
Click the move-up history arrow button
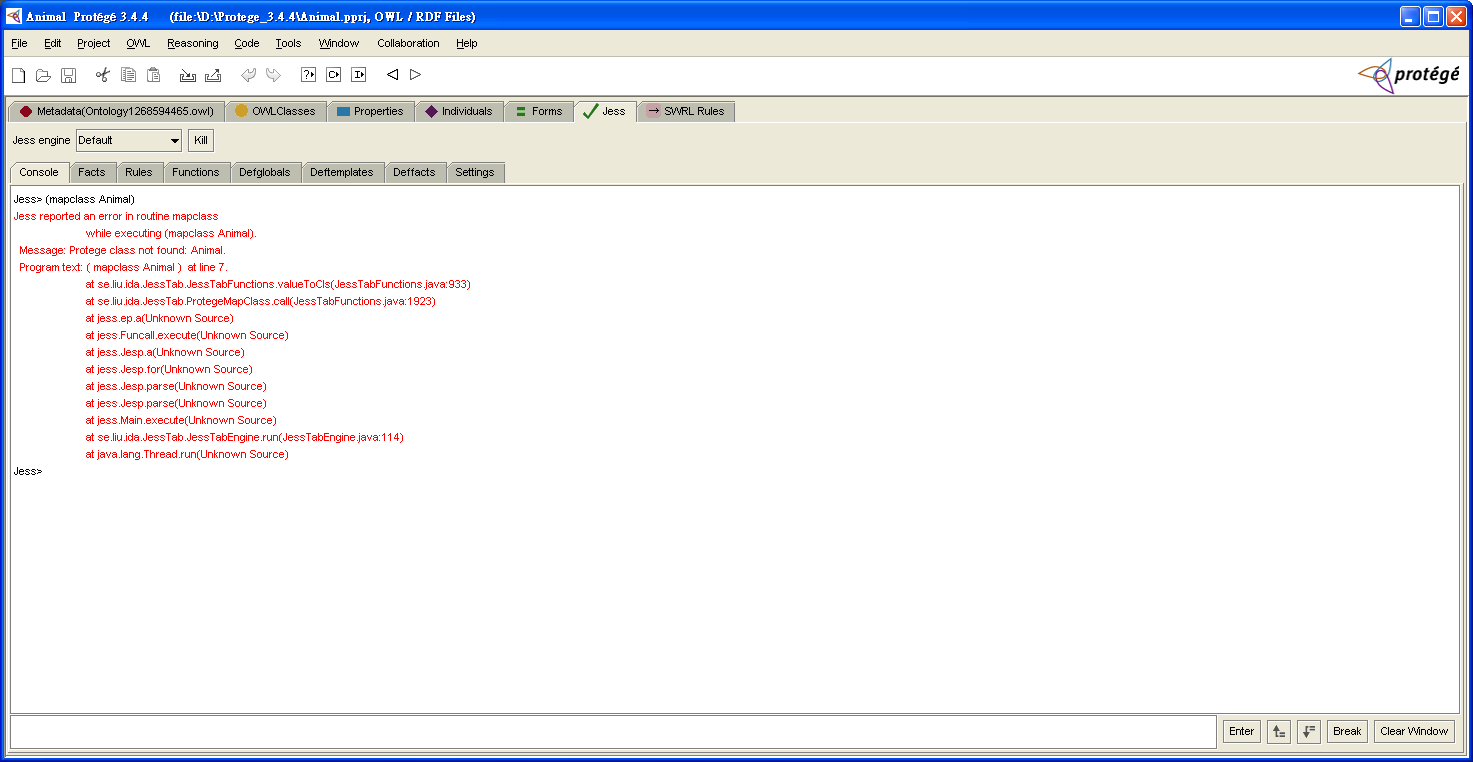1278,731
